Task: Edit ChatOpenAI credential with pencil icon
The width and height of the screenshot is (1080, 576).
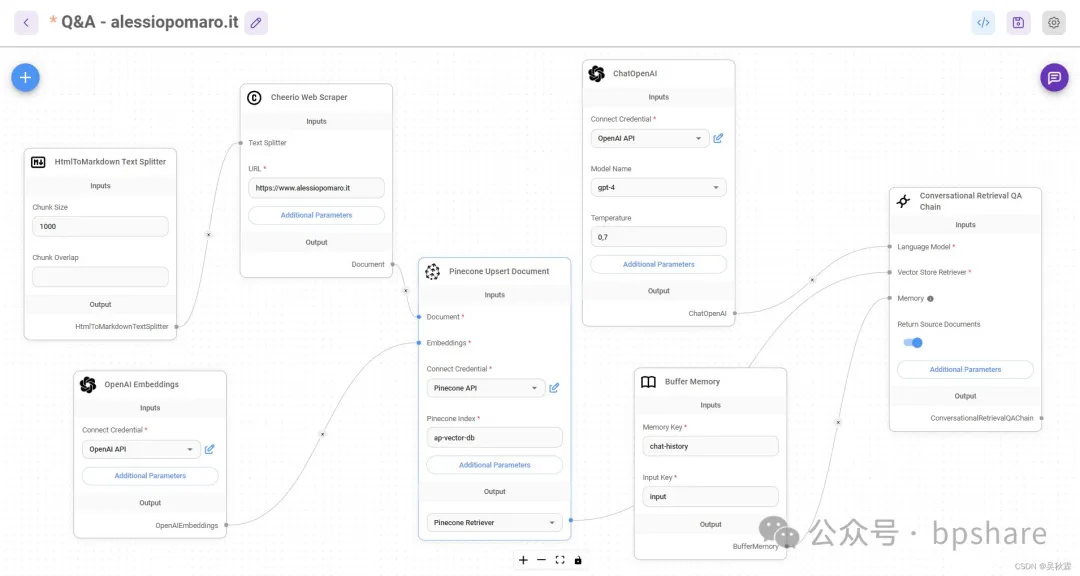Action: coord(718,138)
